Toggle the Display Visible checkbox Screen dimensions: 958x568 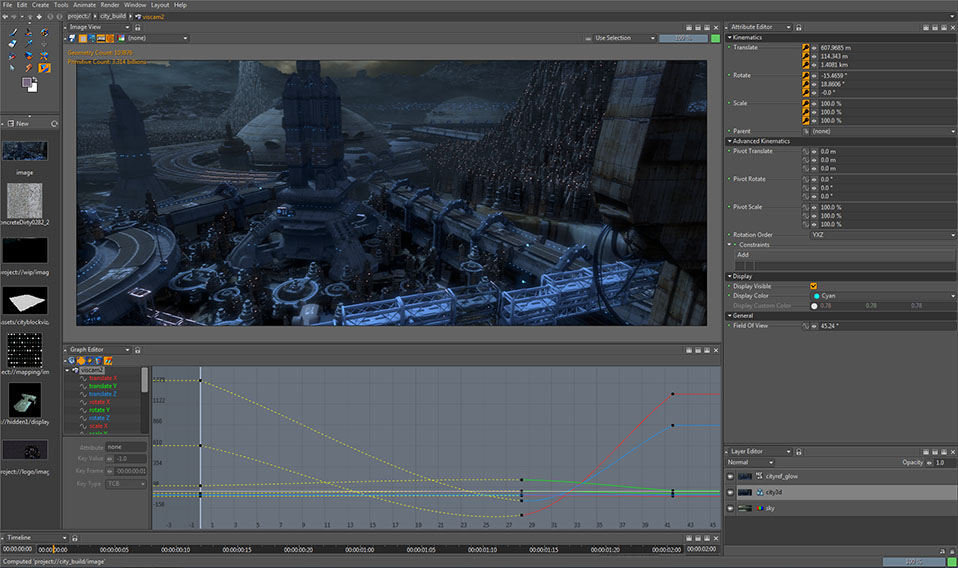click(813, 286)
